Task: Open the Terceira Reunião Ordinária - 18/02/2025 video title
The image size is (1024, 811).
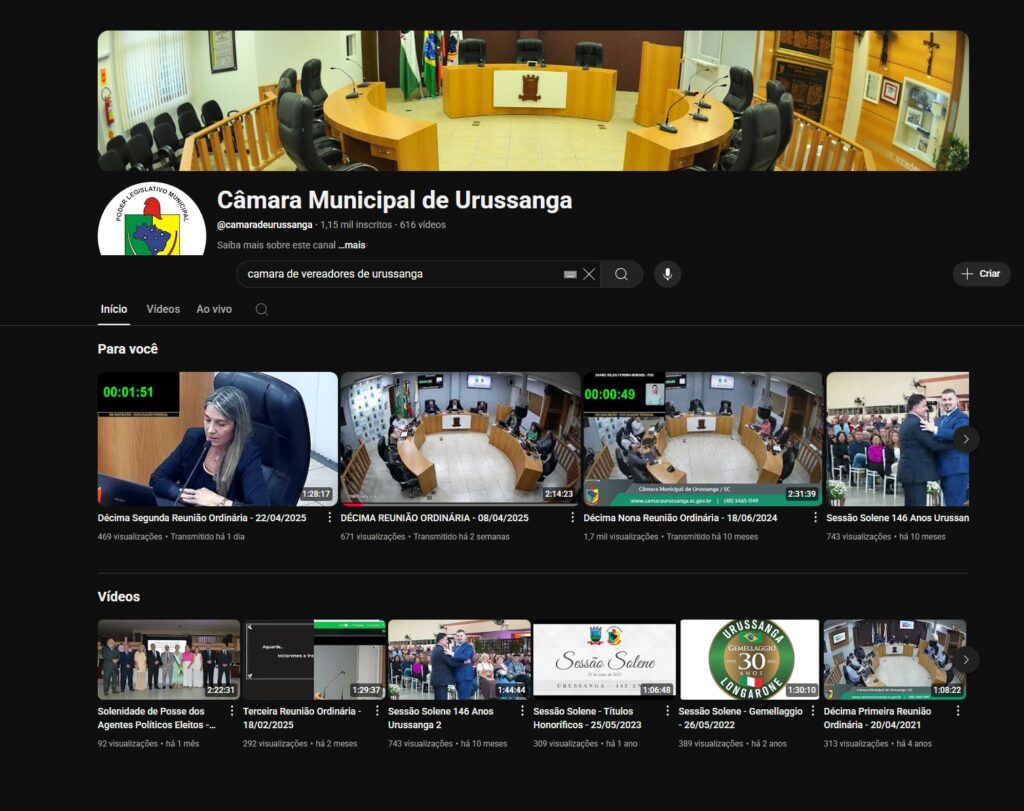Action: coord(301,718)
